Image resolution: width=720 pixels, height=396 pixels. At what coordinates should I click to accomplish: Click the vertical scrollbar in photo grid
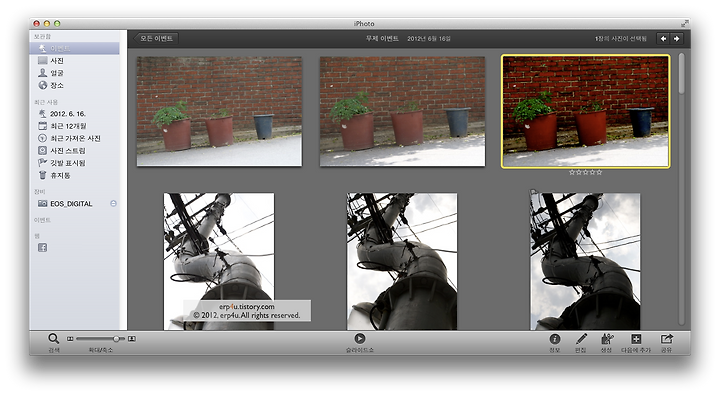[681, 74]
